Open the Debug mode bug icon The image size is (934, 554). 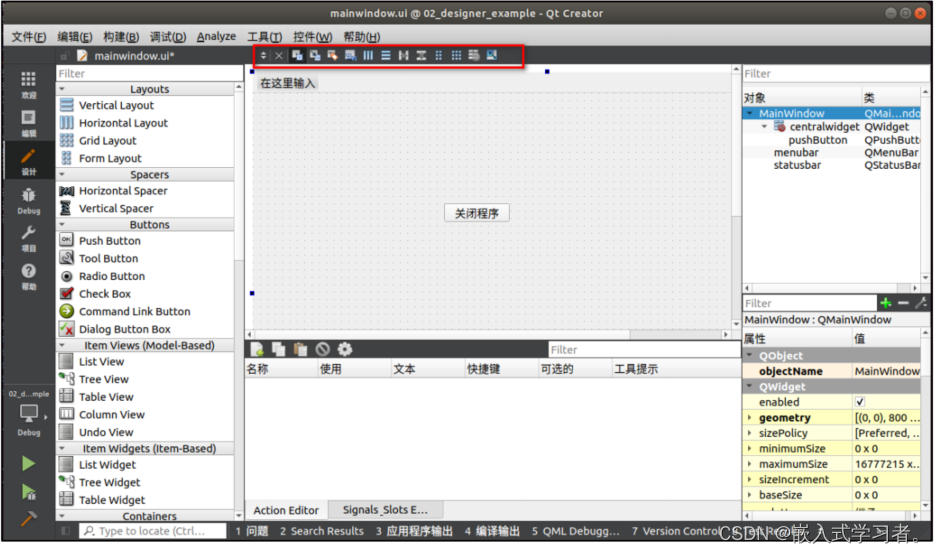coord(29,201)
